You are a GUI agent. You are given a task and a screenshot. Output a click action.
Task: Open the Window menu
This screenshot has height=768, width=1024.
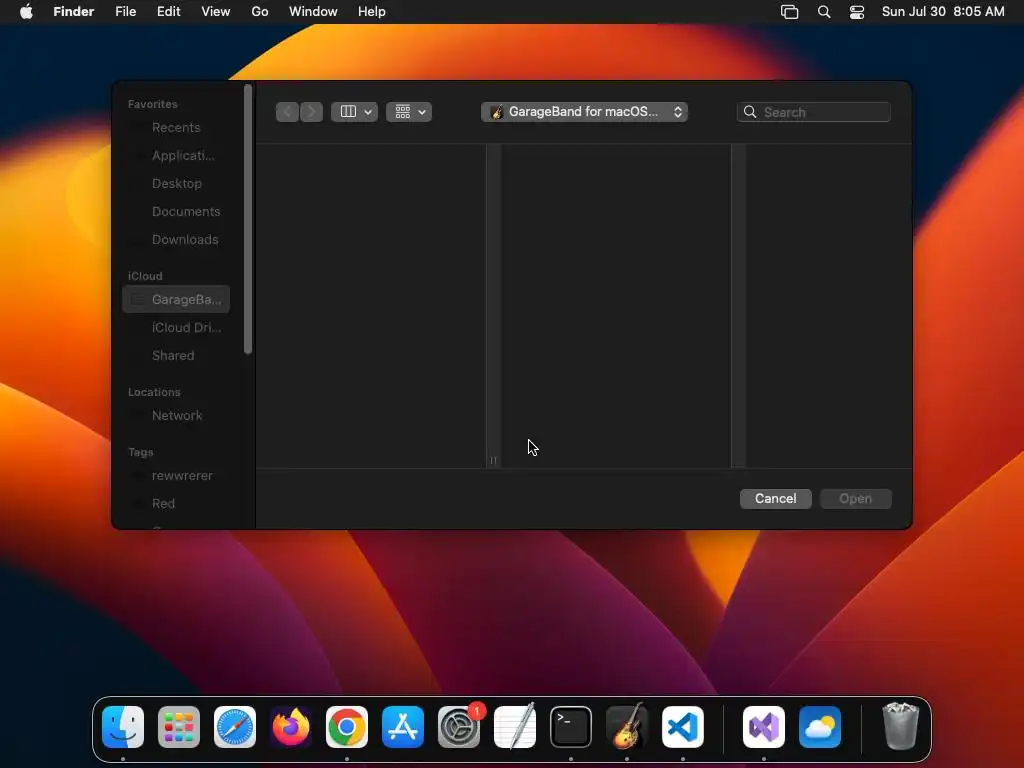click(x=313, y=12)
